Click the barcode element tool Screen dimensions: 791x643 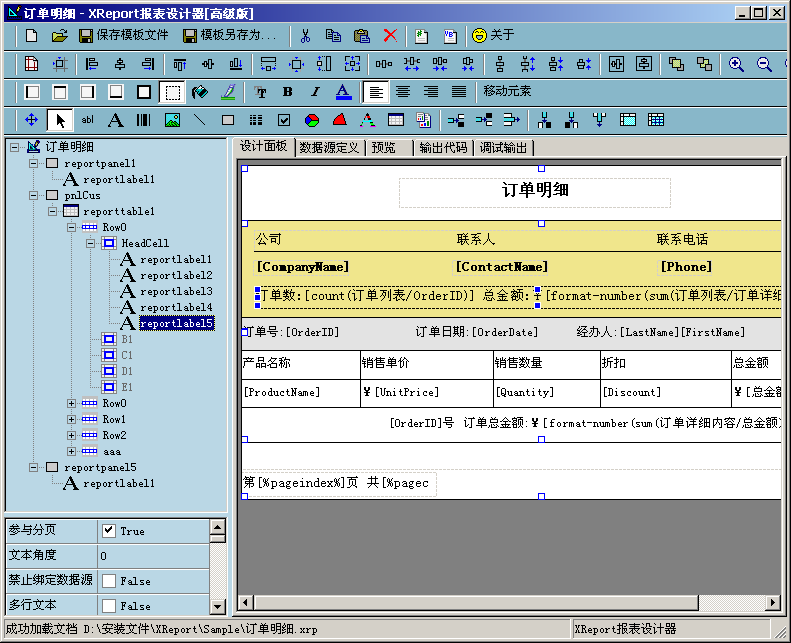(x=144, y=120)
